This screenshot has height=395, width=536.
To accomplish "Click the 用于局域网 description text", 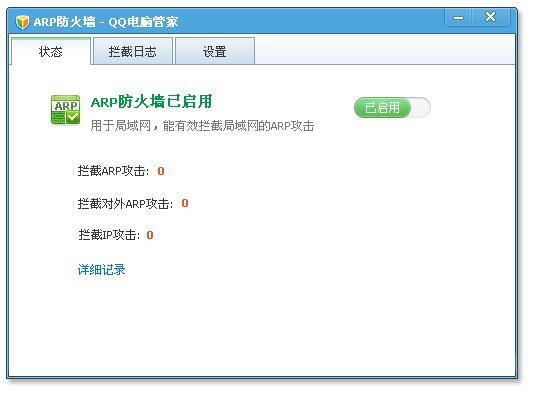I will pyautogui.click(x=202, y=125).
